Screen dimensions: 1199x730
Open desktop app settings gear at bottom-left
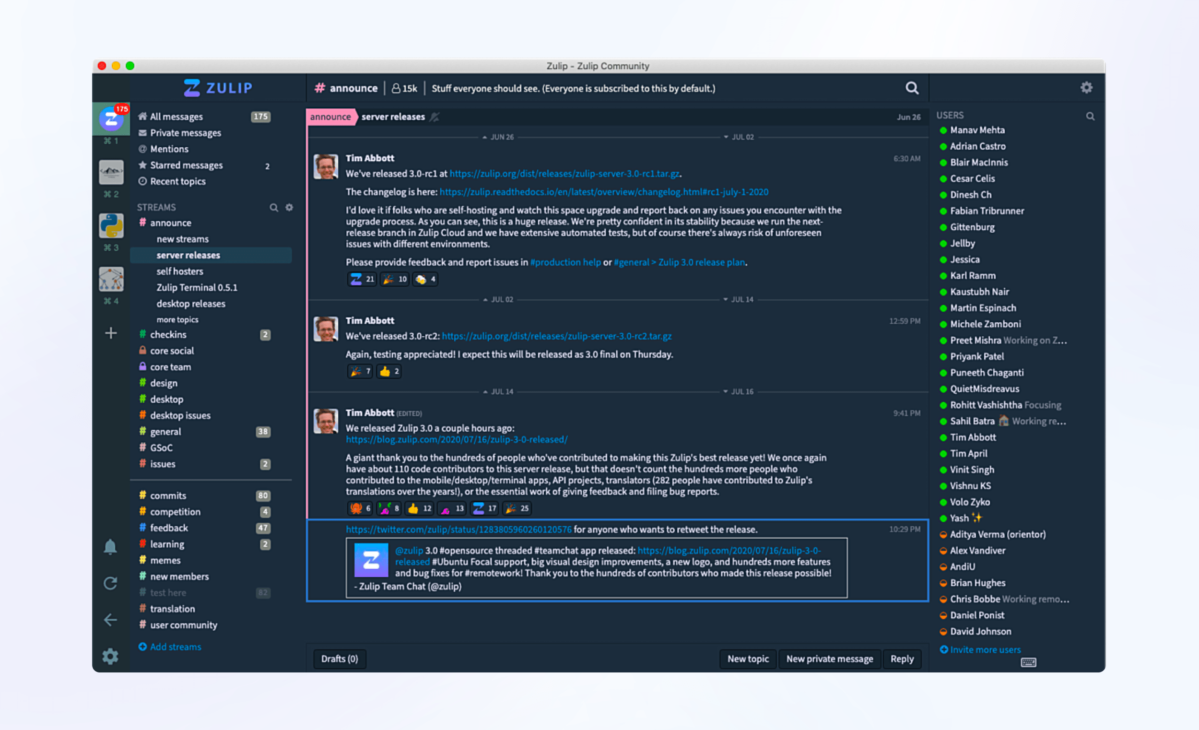pos(110,657)
